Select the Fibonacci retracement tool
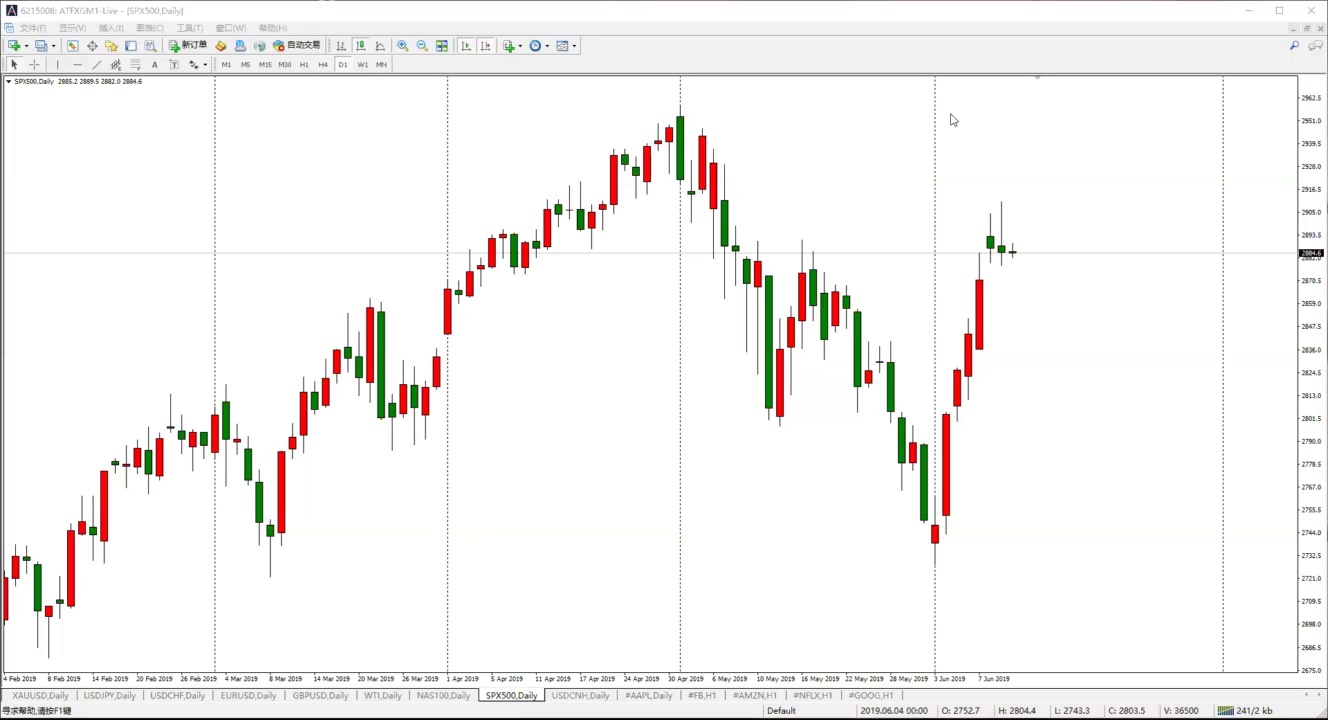 (135, 65)
